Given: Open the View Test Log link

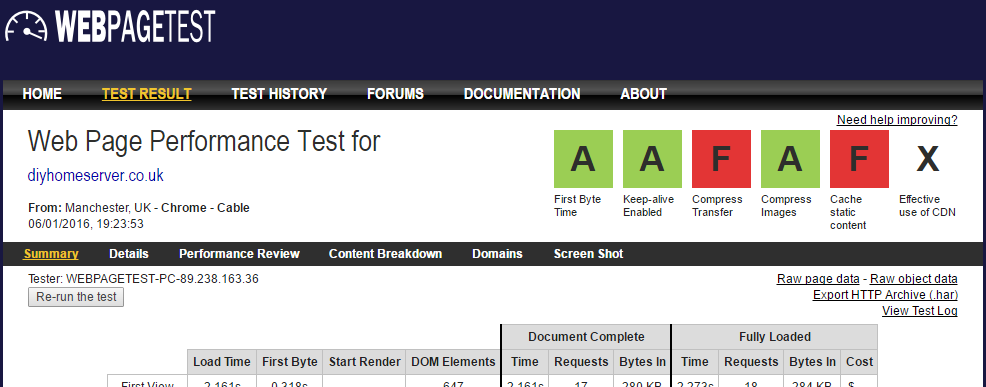Looking at the screenshot, I should 920,310.
